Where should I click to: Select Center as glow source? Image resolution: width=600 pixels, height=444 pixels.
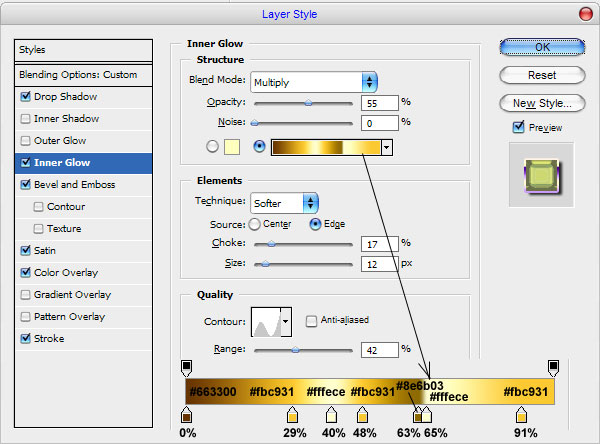tap(254, 224)
